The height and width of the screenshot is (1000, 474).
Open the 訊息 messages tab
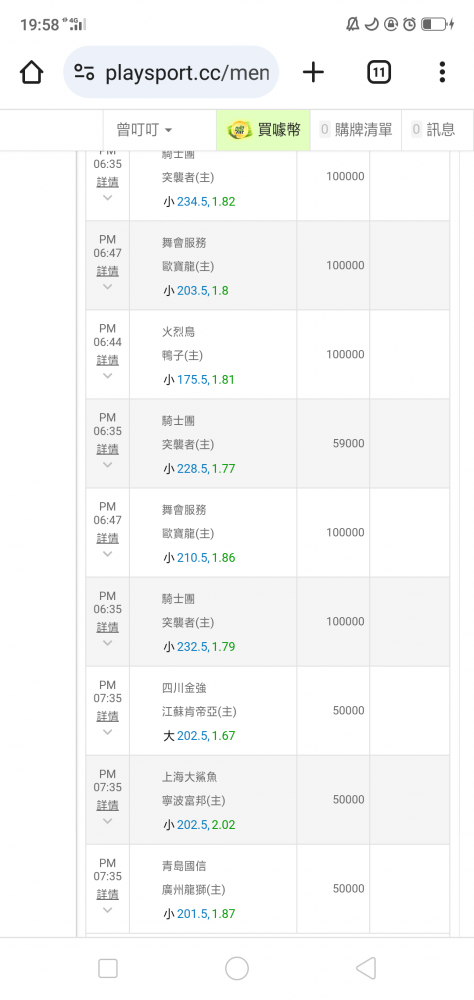point(434,130)
